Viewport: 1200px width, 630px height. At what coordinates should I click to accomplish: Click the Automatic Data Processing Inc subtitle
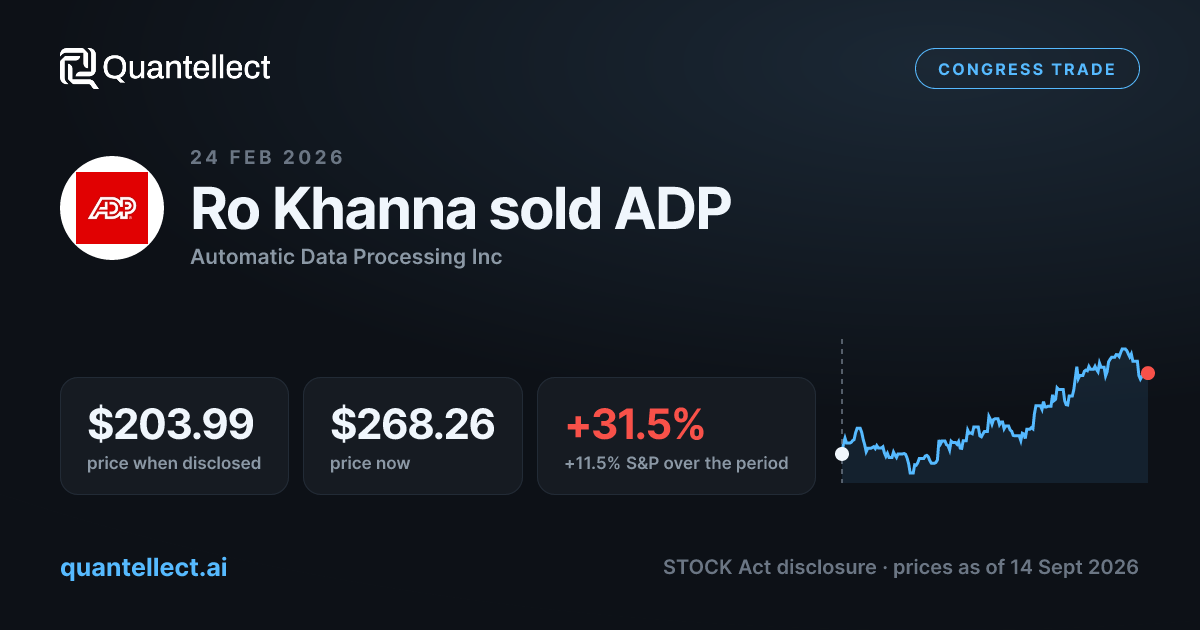coord(346,257)
